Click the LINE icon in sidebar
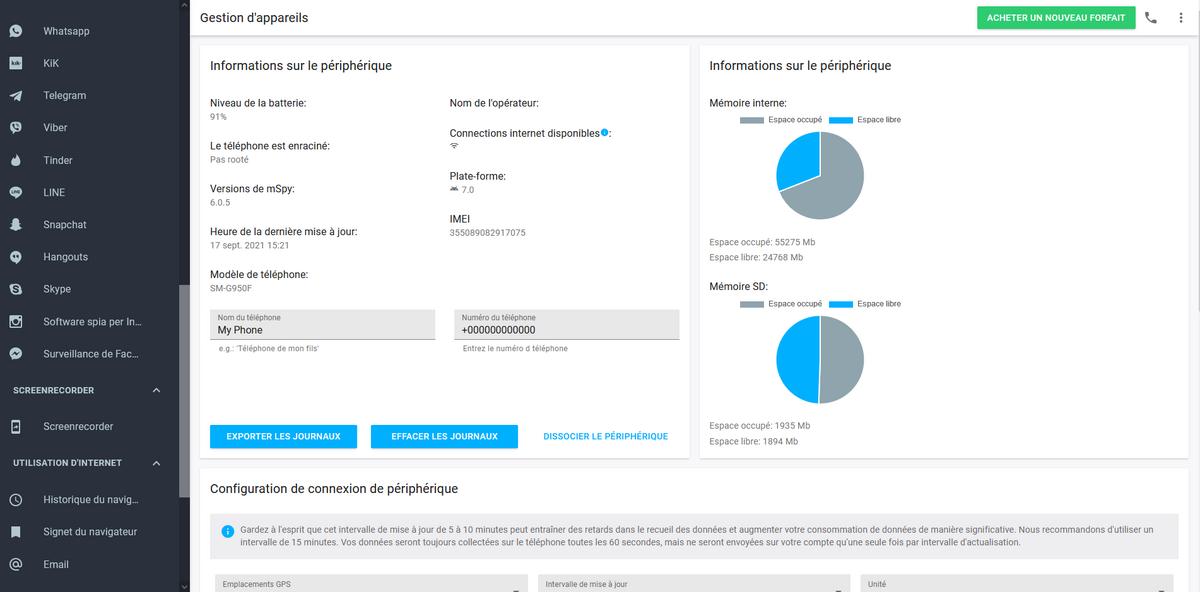This screenshot has height=592, width=1200. (x=16, y=192)
